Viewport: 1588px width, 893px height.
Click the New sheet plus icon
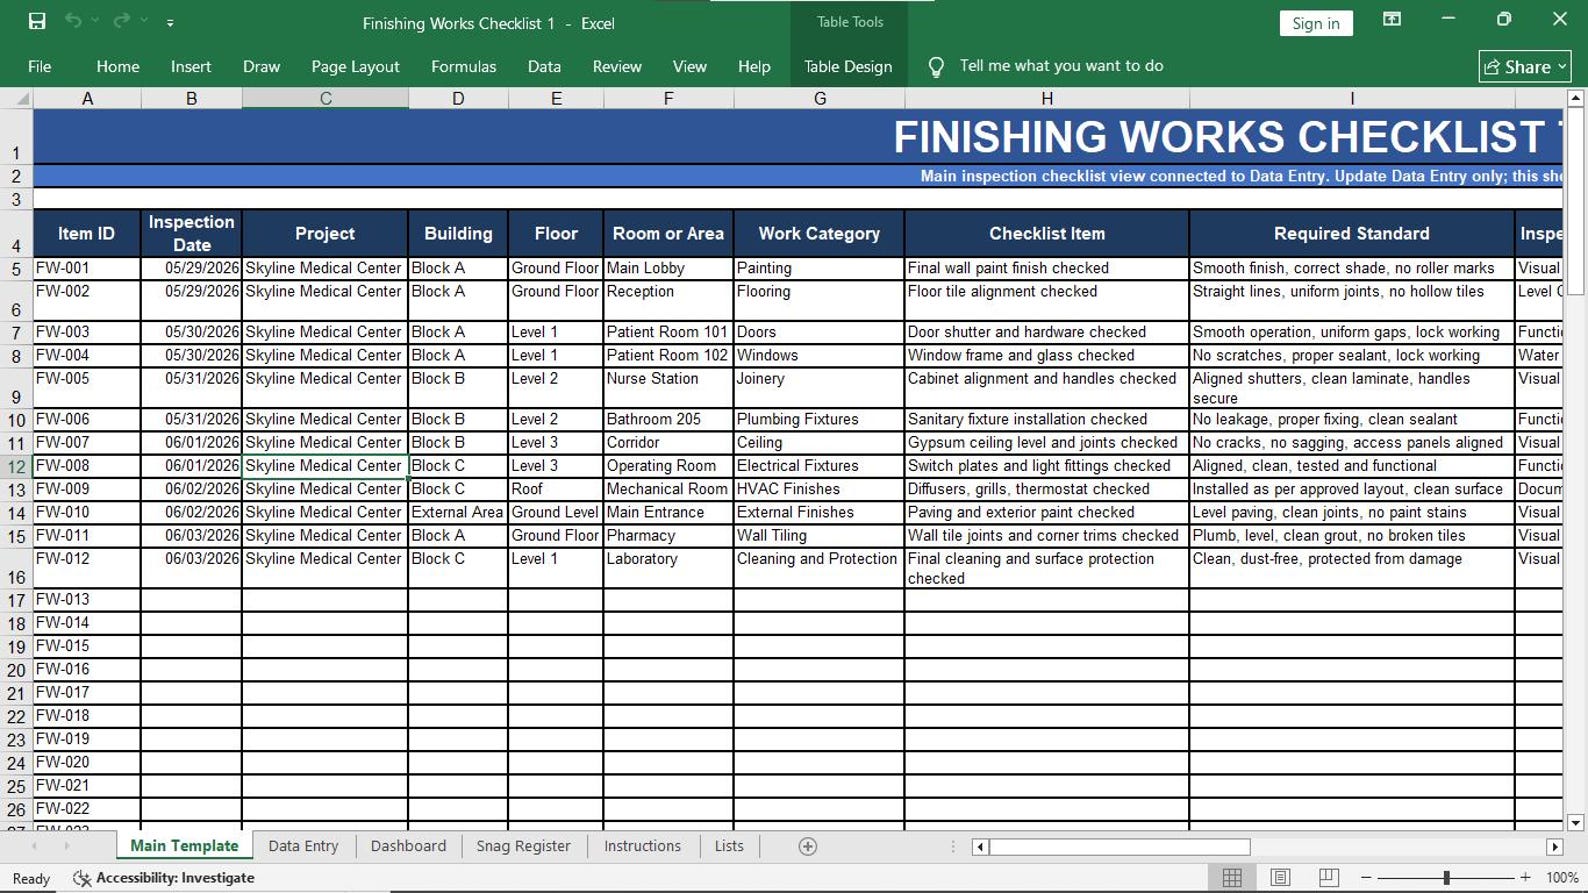click(x=808, y=847)
